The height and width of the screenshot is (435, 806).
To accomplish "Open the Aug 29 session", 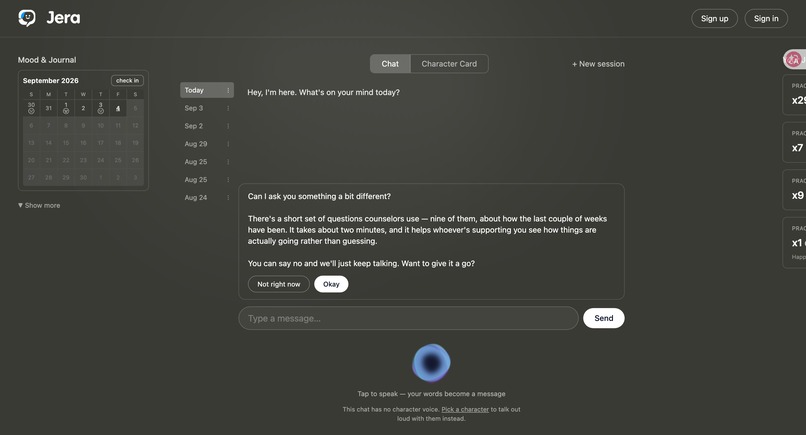I will 207,144.
